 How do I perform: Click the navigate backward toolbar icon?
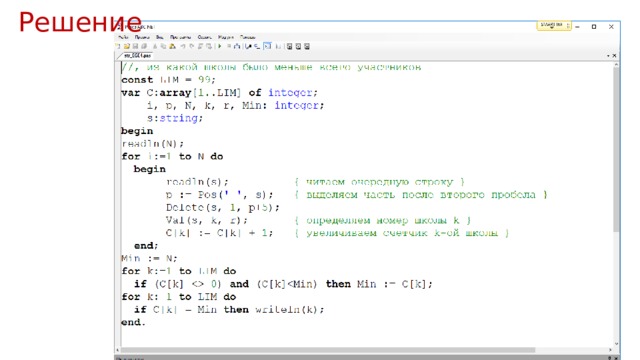click(200, 46)
